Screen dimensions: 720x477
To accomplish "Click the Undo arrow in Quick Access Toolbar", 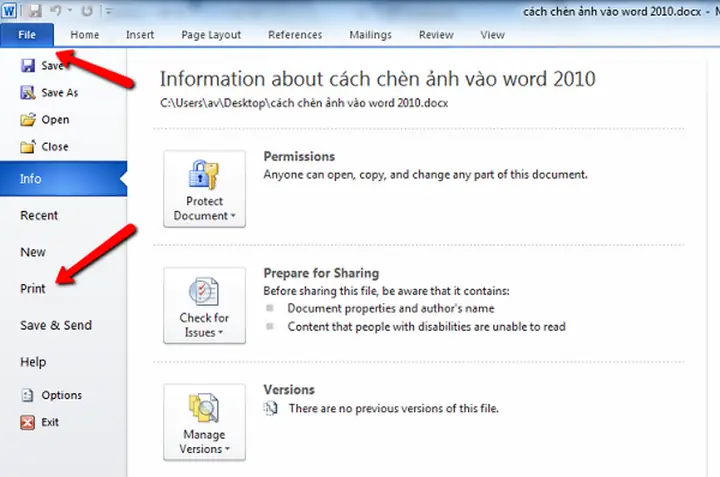I will (56, 10).
